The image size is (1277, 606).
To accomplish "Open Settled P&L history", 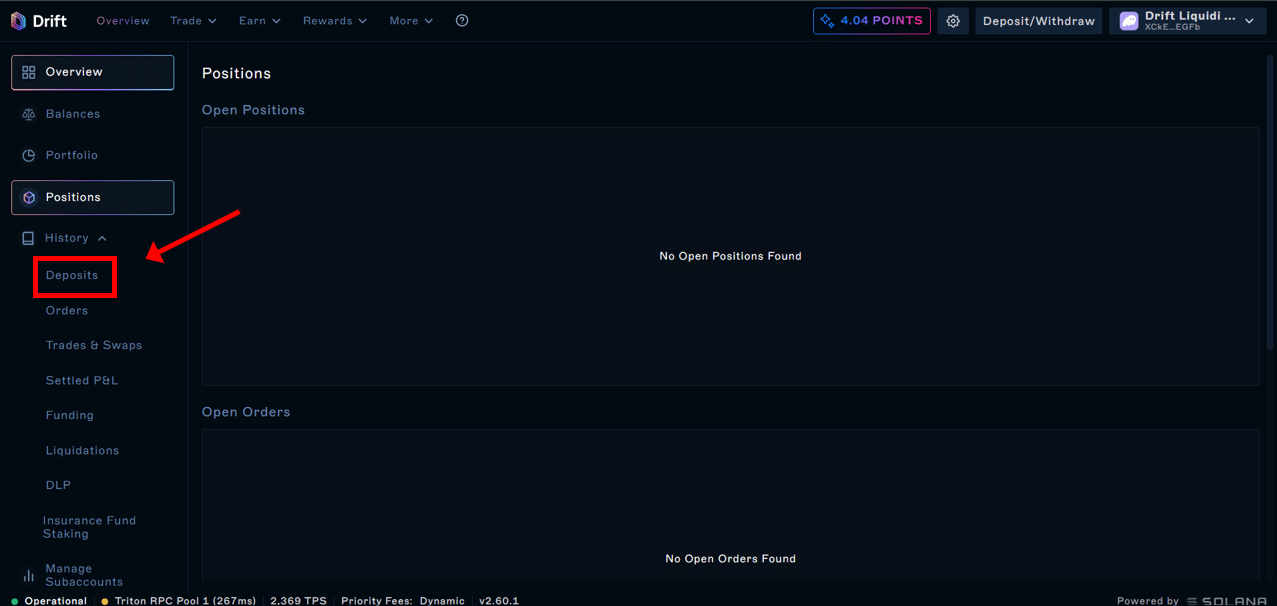I will (x=82, y=380).
